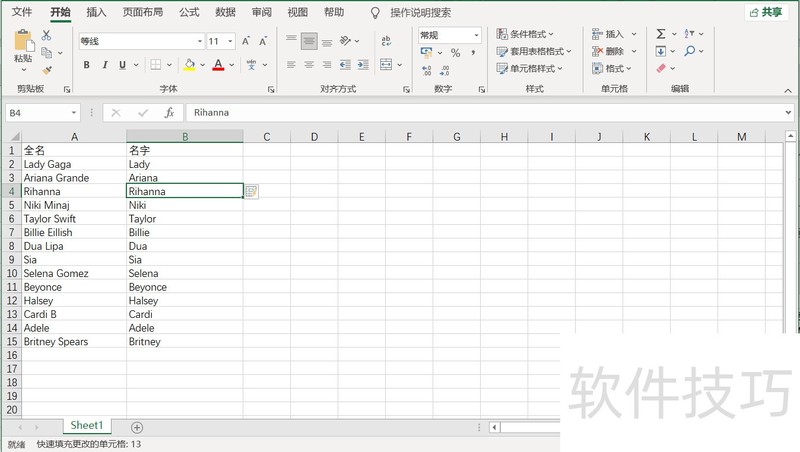
Task: Apply yellow fill color bucket
Action: click(x=190, y=65)
